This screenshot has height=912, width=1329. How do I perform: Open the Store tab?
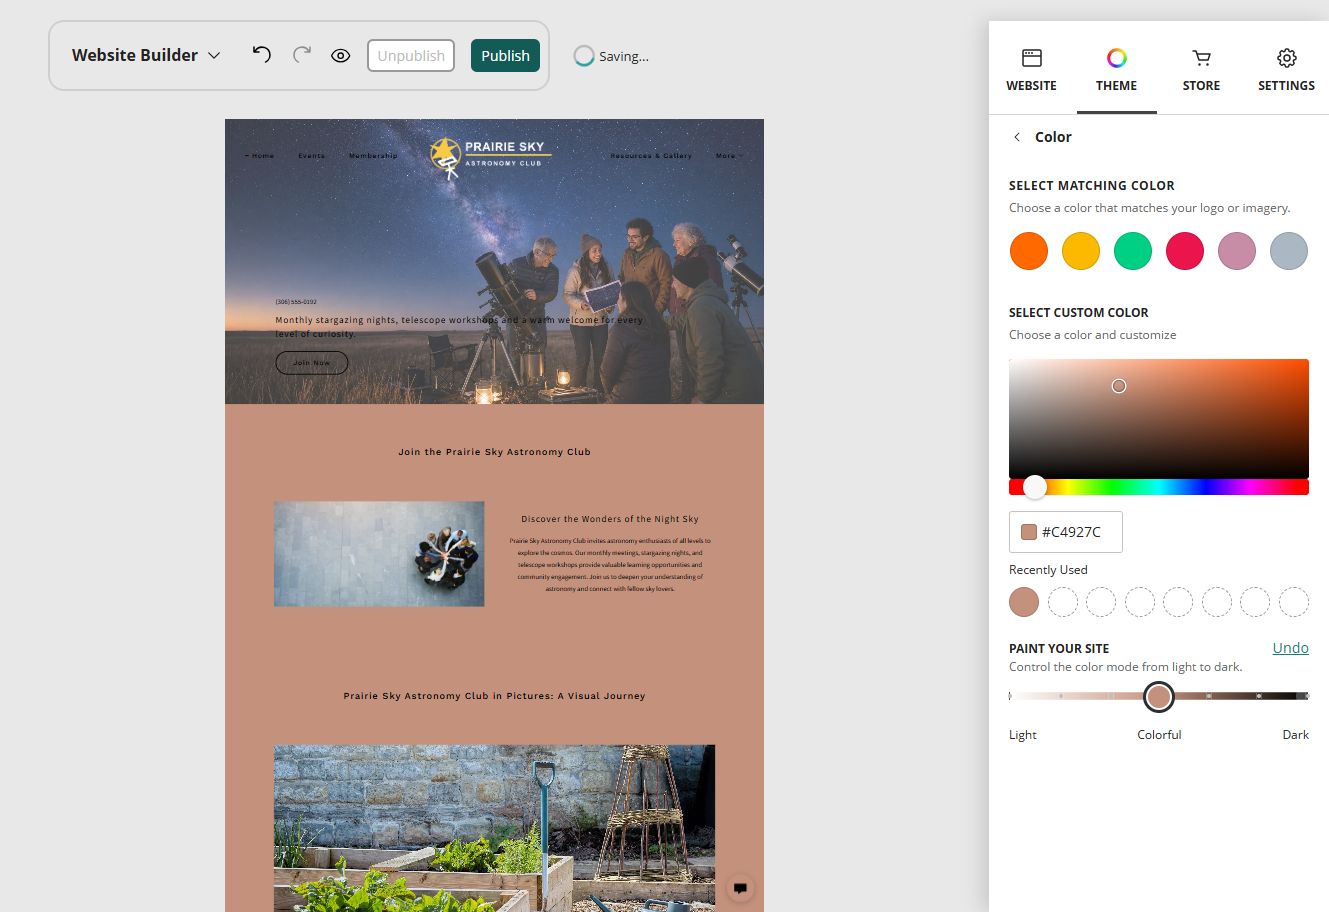[1201, 70]
